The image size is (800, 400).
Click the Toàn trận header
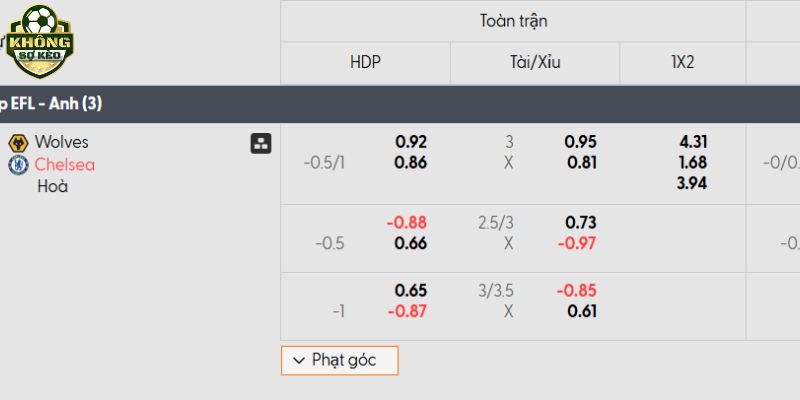point(513,20)
